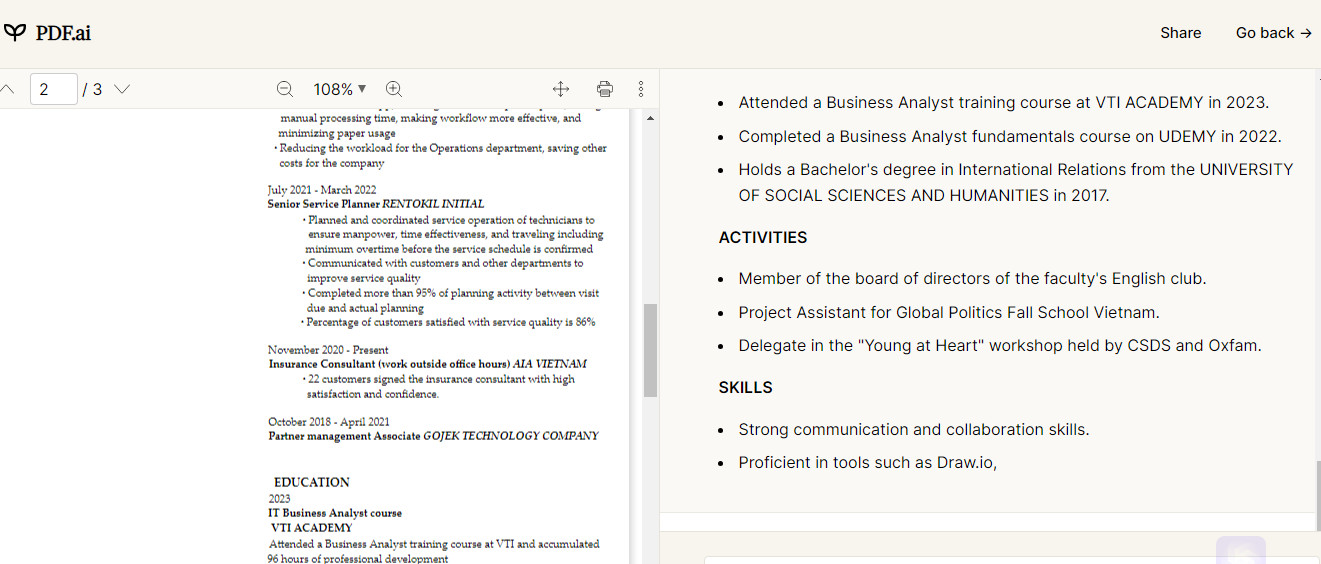Image resolution: width=1321 pixels, height=564 pixels.
Task: Click 'Insurance Consultant' AIA VIETNAM line
Action: point(427,364)
